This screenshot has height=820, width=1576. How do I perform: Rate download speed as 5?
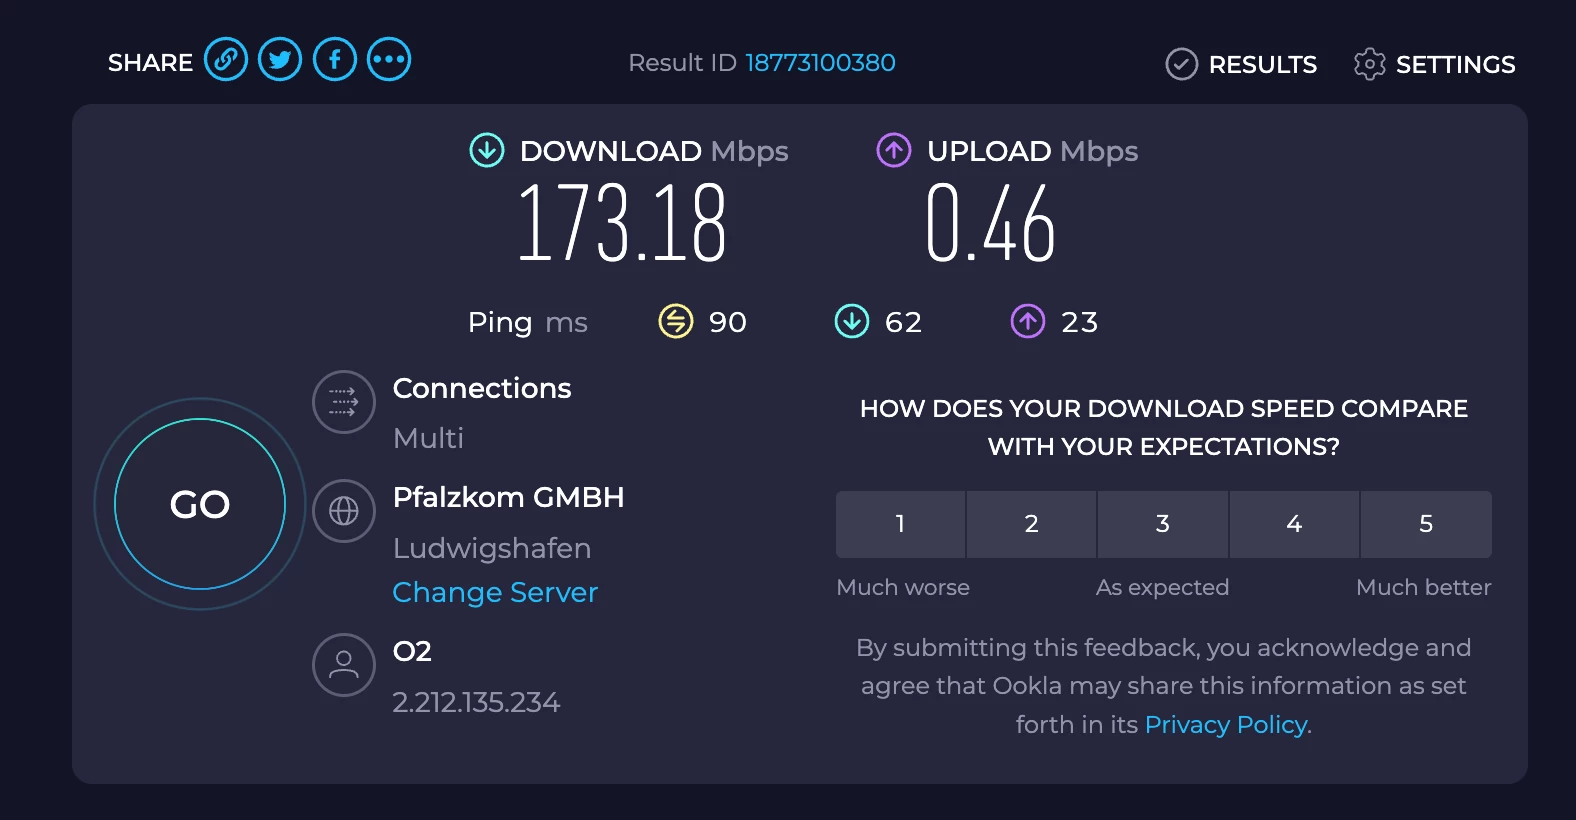pos(1426,524)
